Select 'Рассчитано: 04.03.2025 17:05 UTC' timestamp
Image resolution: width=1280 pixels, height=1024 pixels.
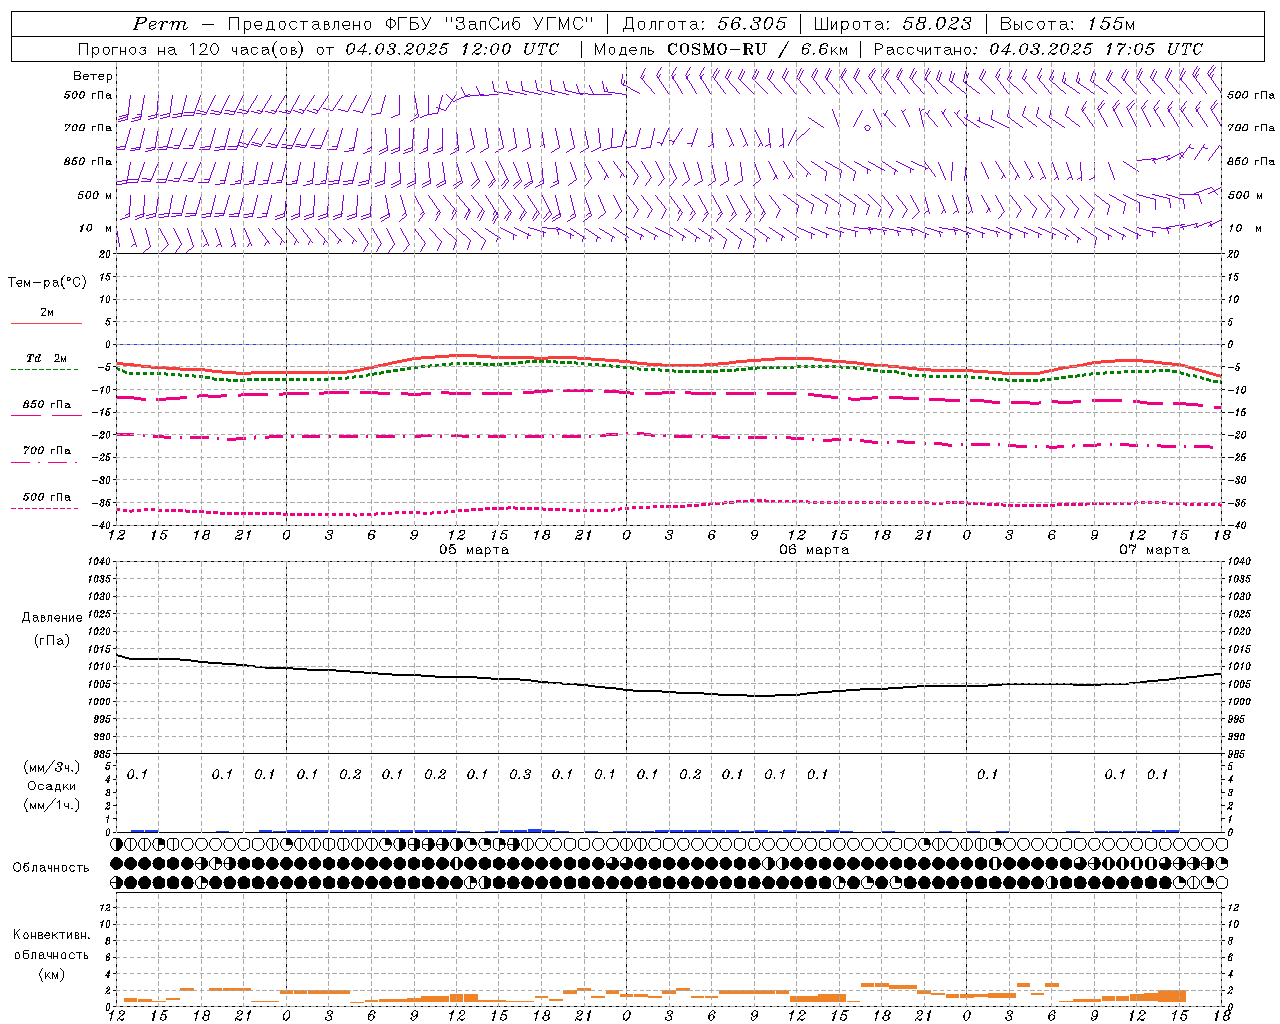click(x=1038, y=49)
